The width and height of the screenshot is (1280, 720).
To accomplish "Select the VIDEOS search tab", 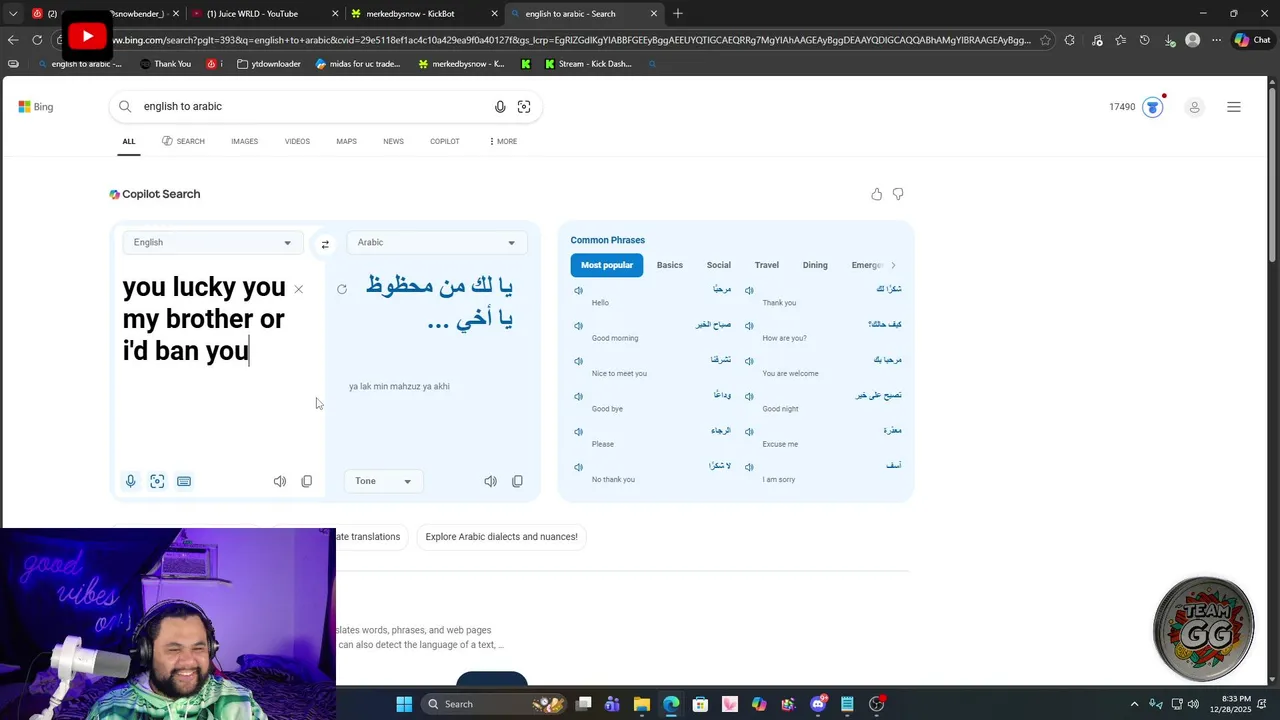I will click(x=297, y=141).
